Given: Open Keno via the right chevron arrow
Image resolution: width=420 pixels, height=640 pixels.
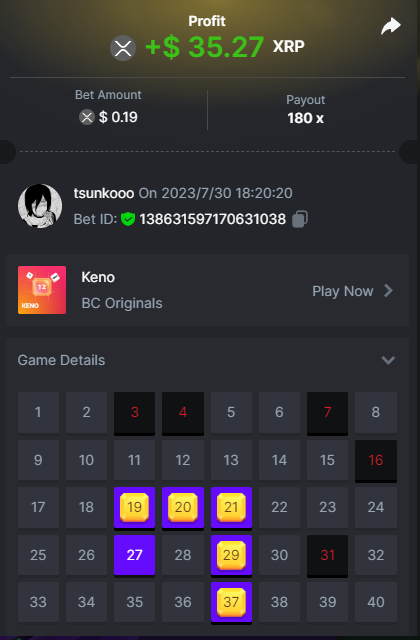Looking at the screenshot, I should pos(389,291).
